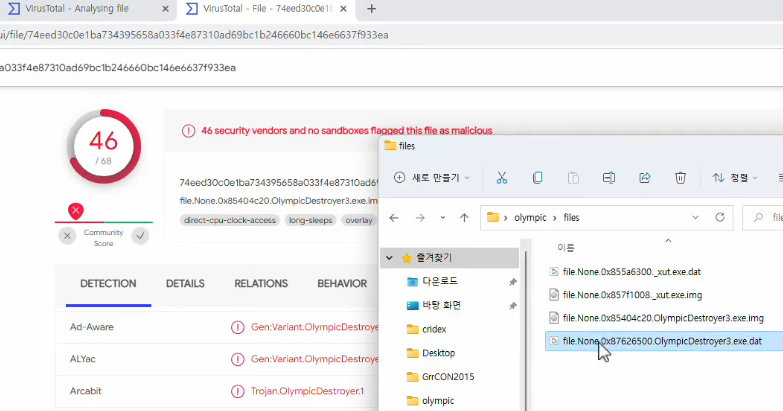Click Trojan.OlympicDestroyer.1 detection result
This screenshot has width=783, height=411.
point(308,391)
